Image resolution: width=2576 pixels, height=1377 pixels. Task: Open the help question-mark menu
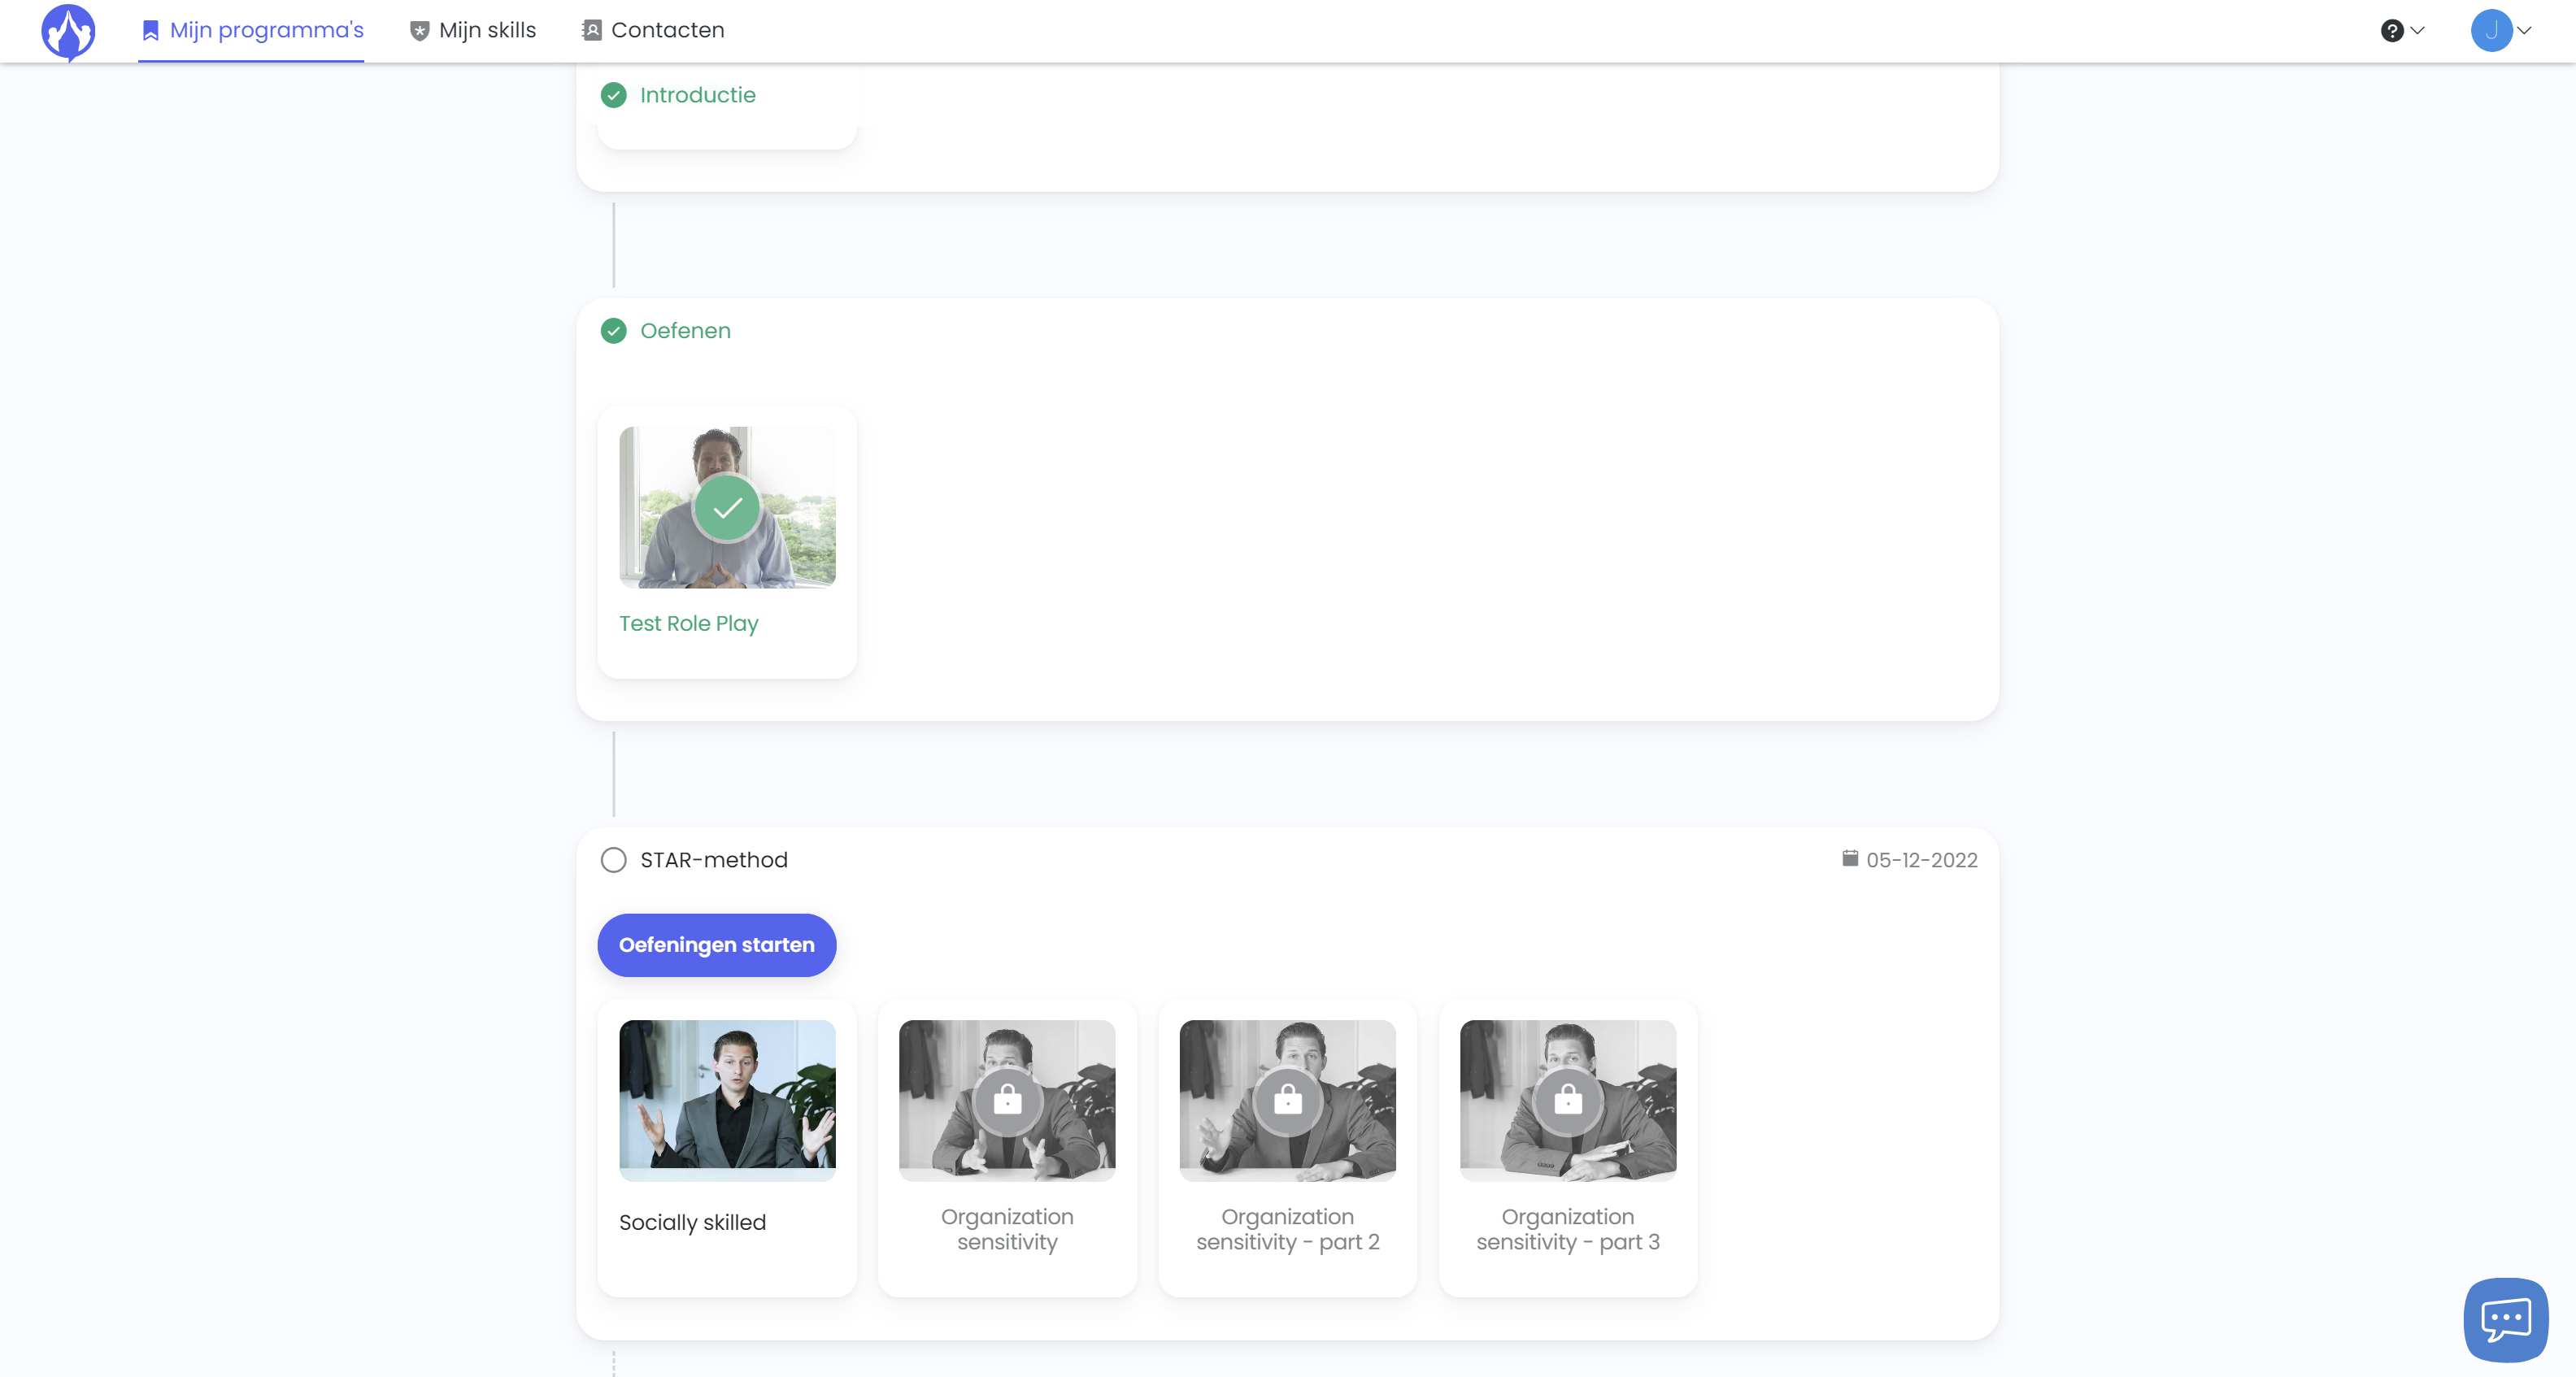(x=2392, y=31)
